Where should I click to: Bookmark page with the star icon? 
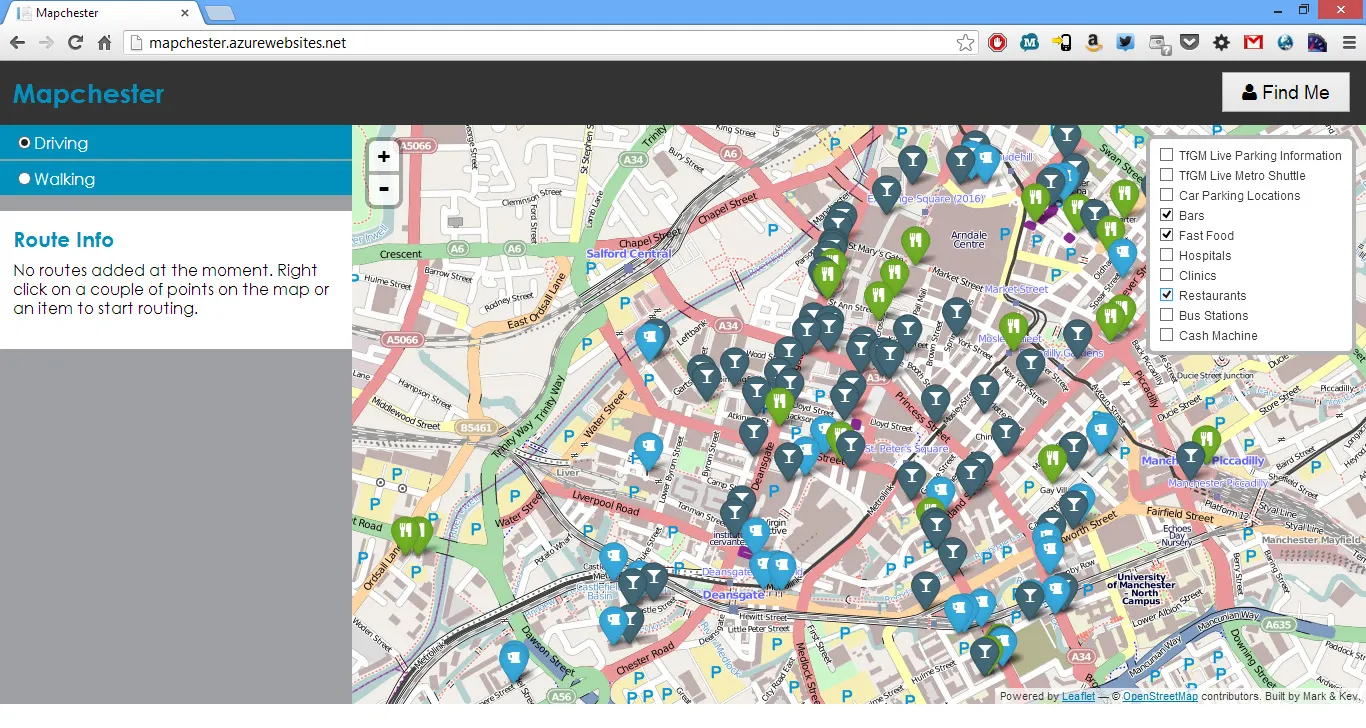coord(965,43)
